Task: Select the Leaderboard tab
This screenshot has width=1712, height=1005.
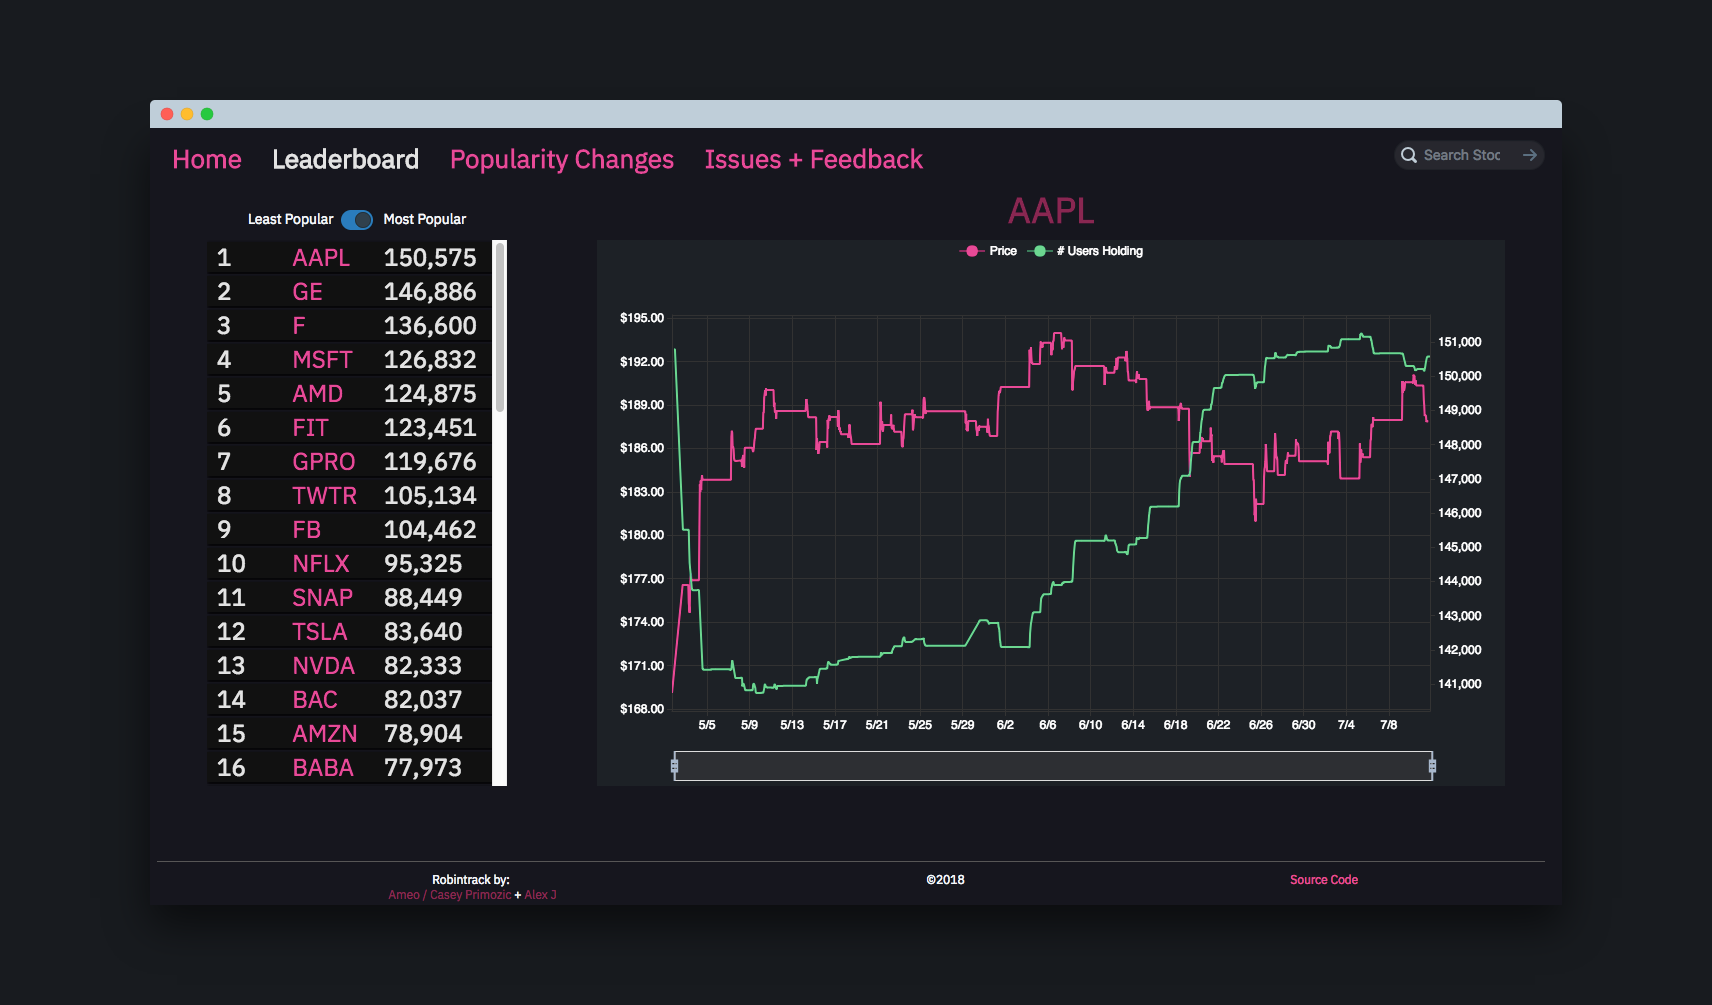Action: point(345,159)
